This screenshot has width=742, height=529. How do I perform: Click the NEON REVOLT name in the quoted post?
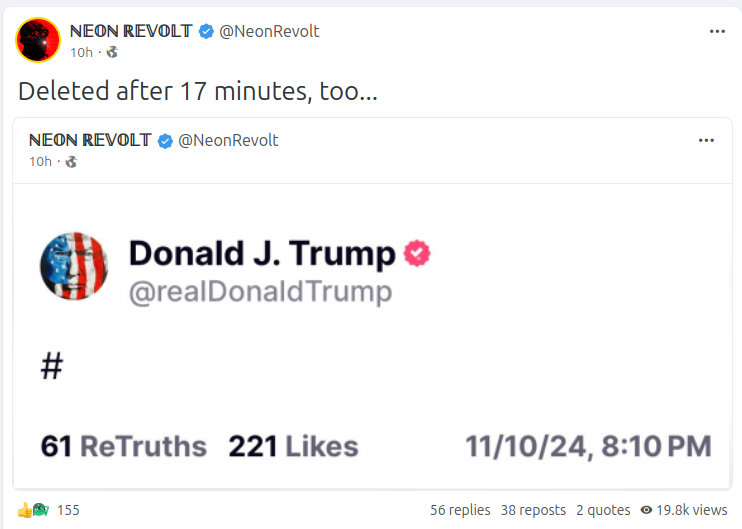pos(90,140)
